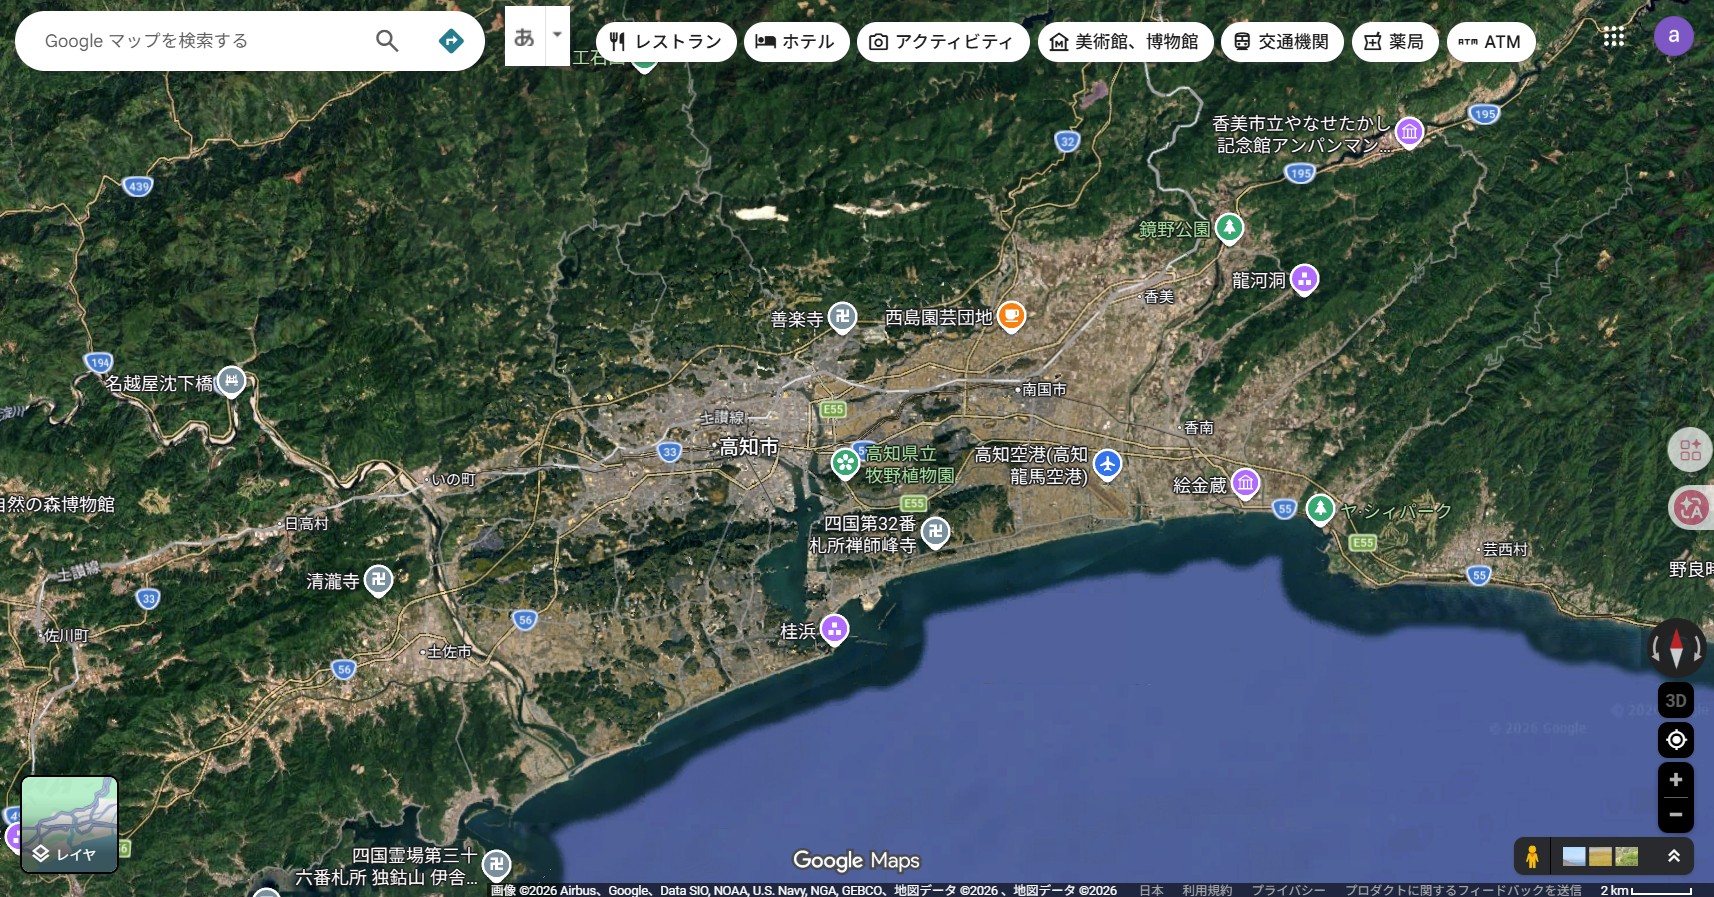Toggle the translate icon on right edge
The width and height of the screenshot is (1714, 897).
tap(1691, 508)
